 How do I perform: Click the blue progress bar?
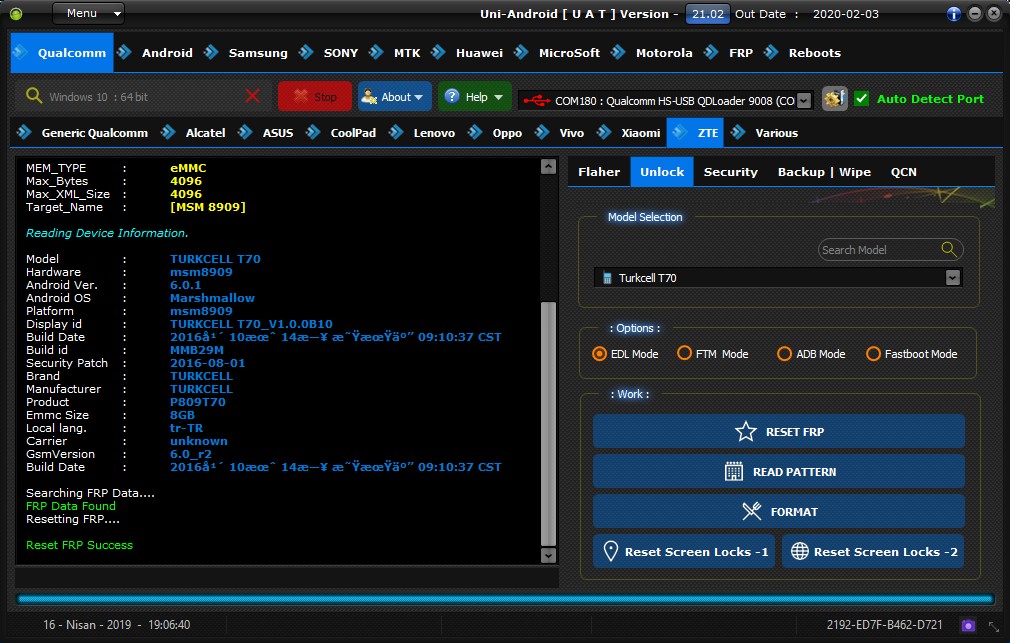pos(505,599)
